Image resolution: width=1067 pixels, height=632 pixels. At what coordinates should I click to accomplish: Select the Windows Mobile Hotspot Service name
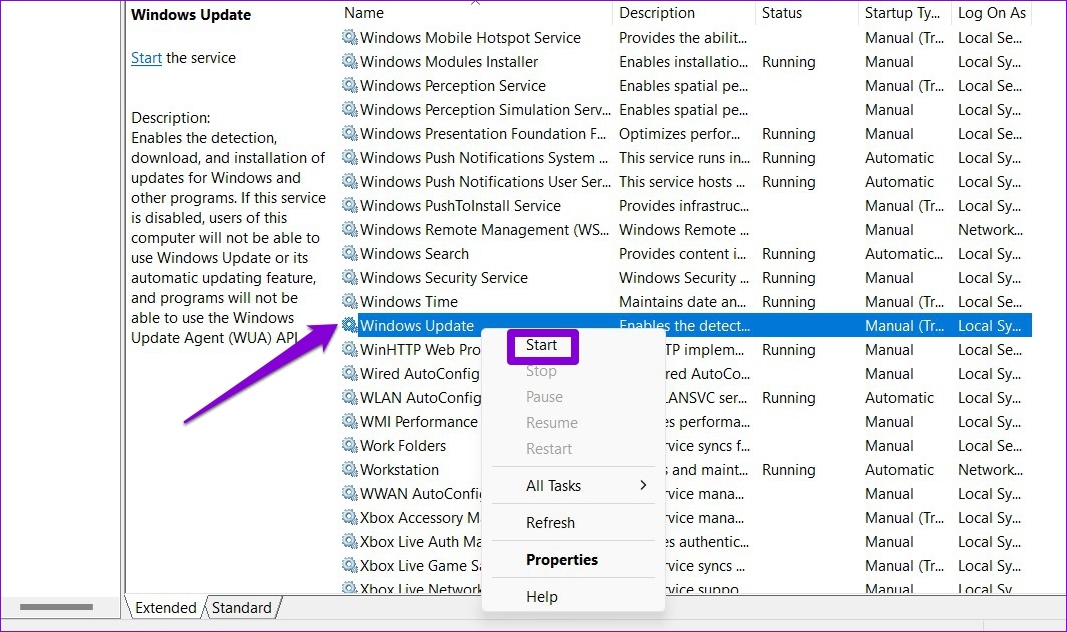pyautogui.click(x=470, y=38)
